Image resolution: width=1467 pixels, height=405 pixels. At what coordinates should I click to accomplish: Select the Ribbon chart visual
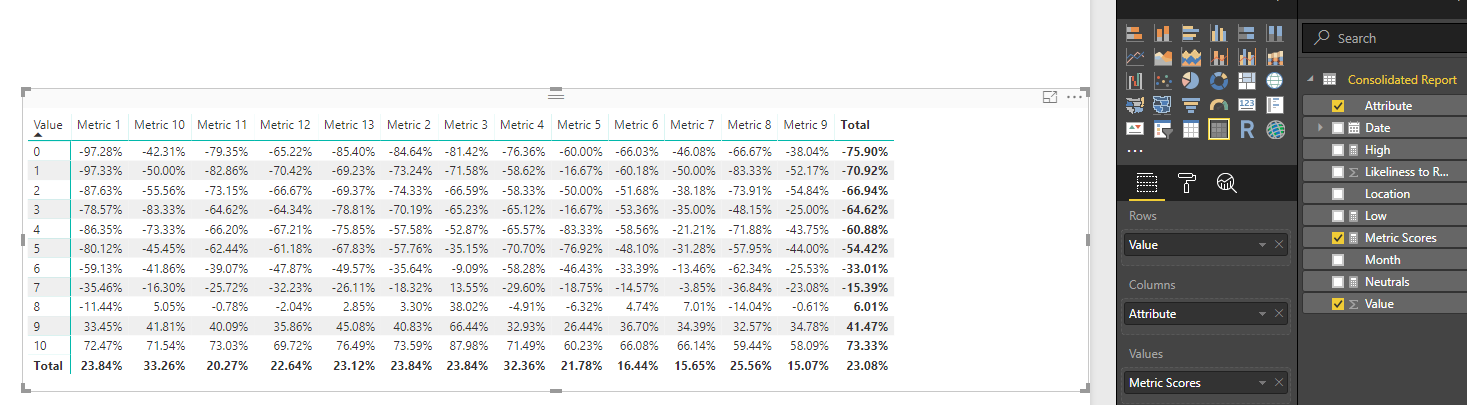1275,57
